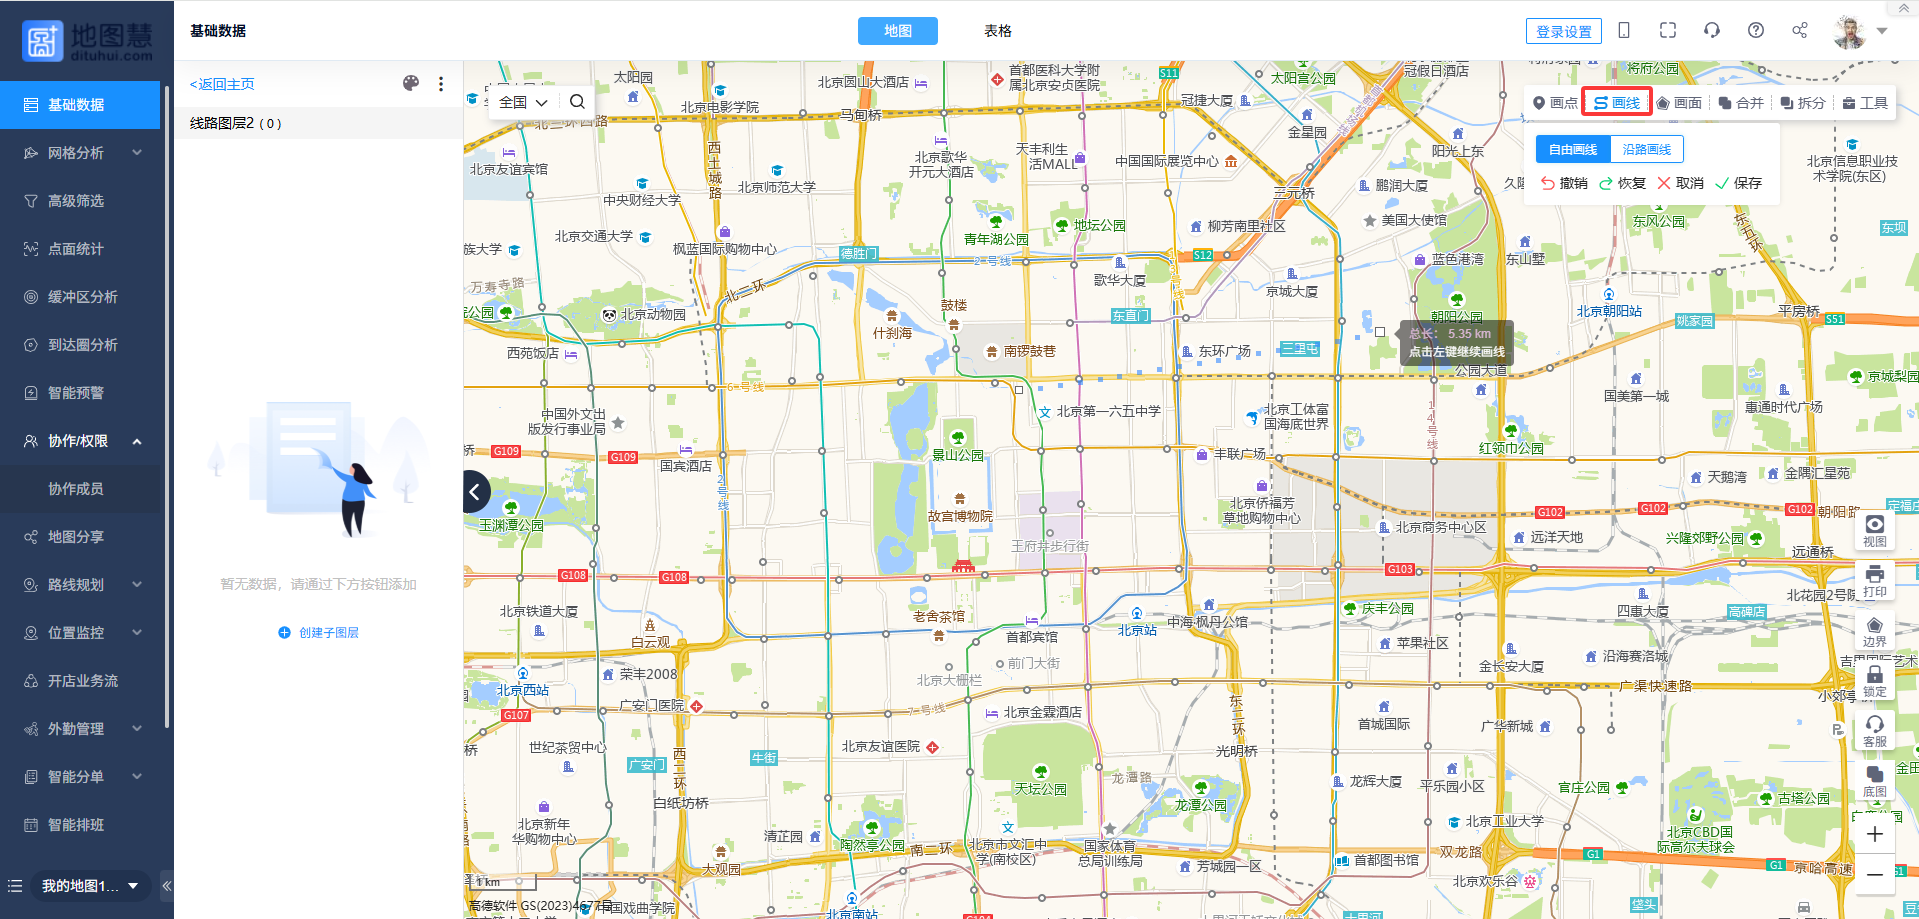
Task: Click the 锁定 lock map button
Action: [x=1874, y=681]
